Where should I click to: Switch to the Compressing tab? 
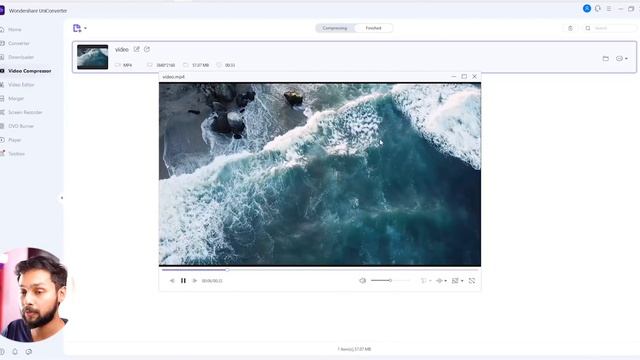335,28
